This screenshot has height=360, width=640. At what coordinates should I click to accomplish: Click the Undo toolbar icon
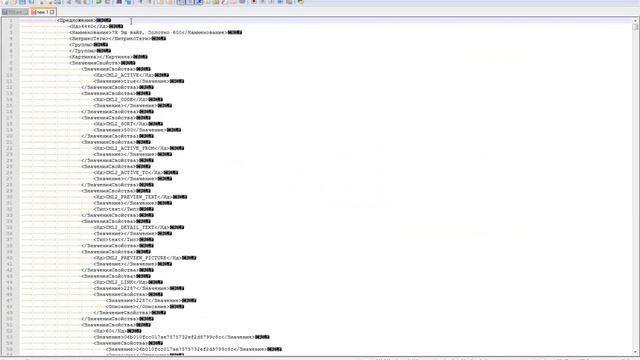coord(98,2)
